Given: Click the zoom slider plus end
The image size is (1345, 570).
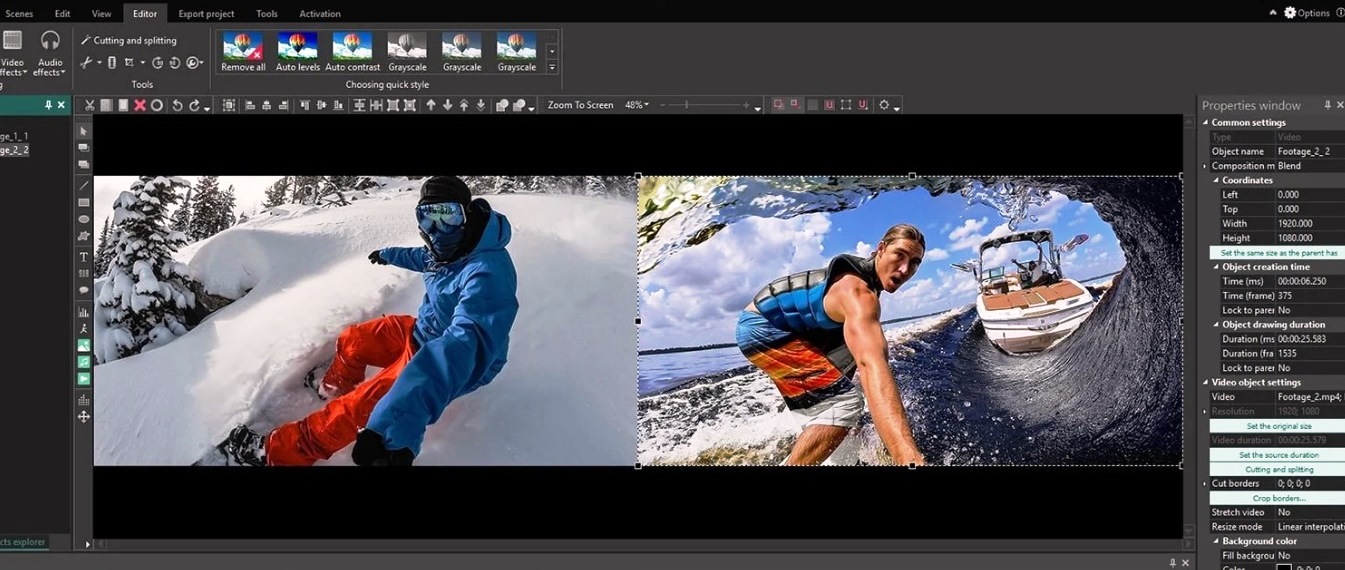Looking at the screenshot, I should point(746,105).
